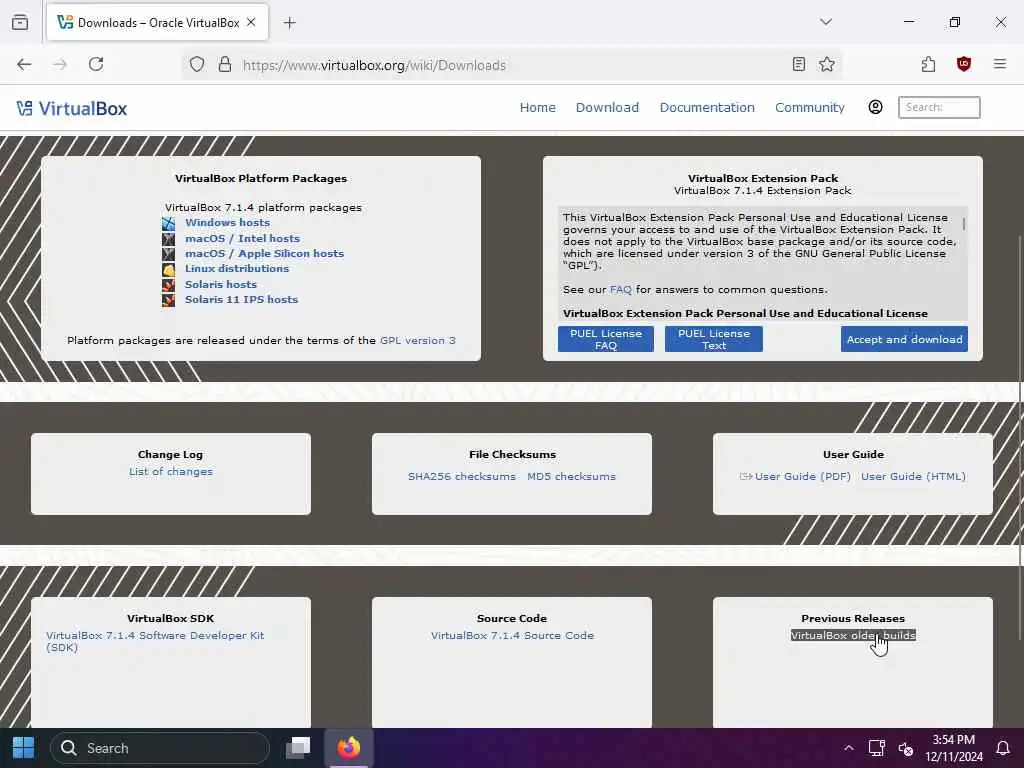The height and width of the screenshot is (768, 1024).
Task: Expand the list all tabs chevron
Action: click(x=826, y=22)
